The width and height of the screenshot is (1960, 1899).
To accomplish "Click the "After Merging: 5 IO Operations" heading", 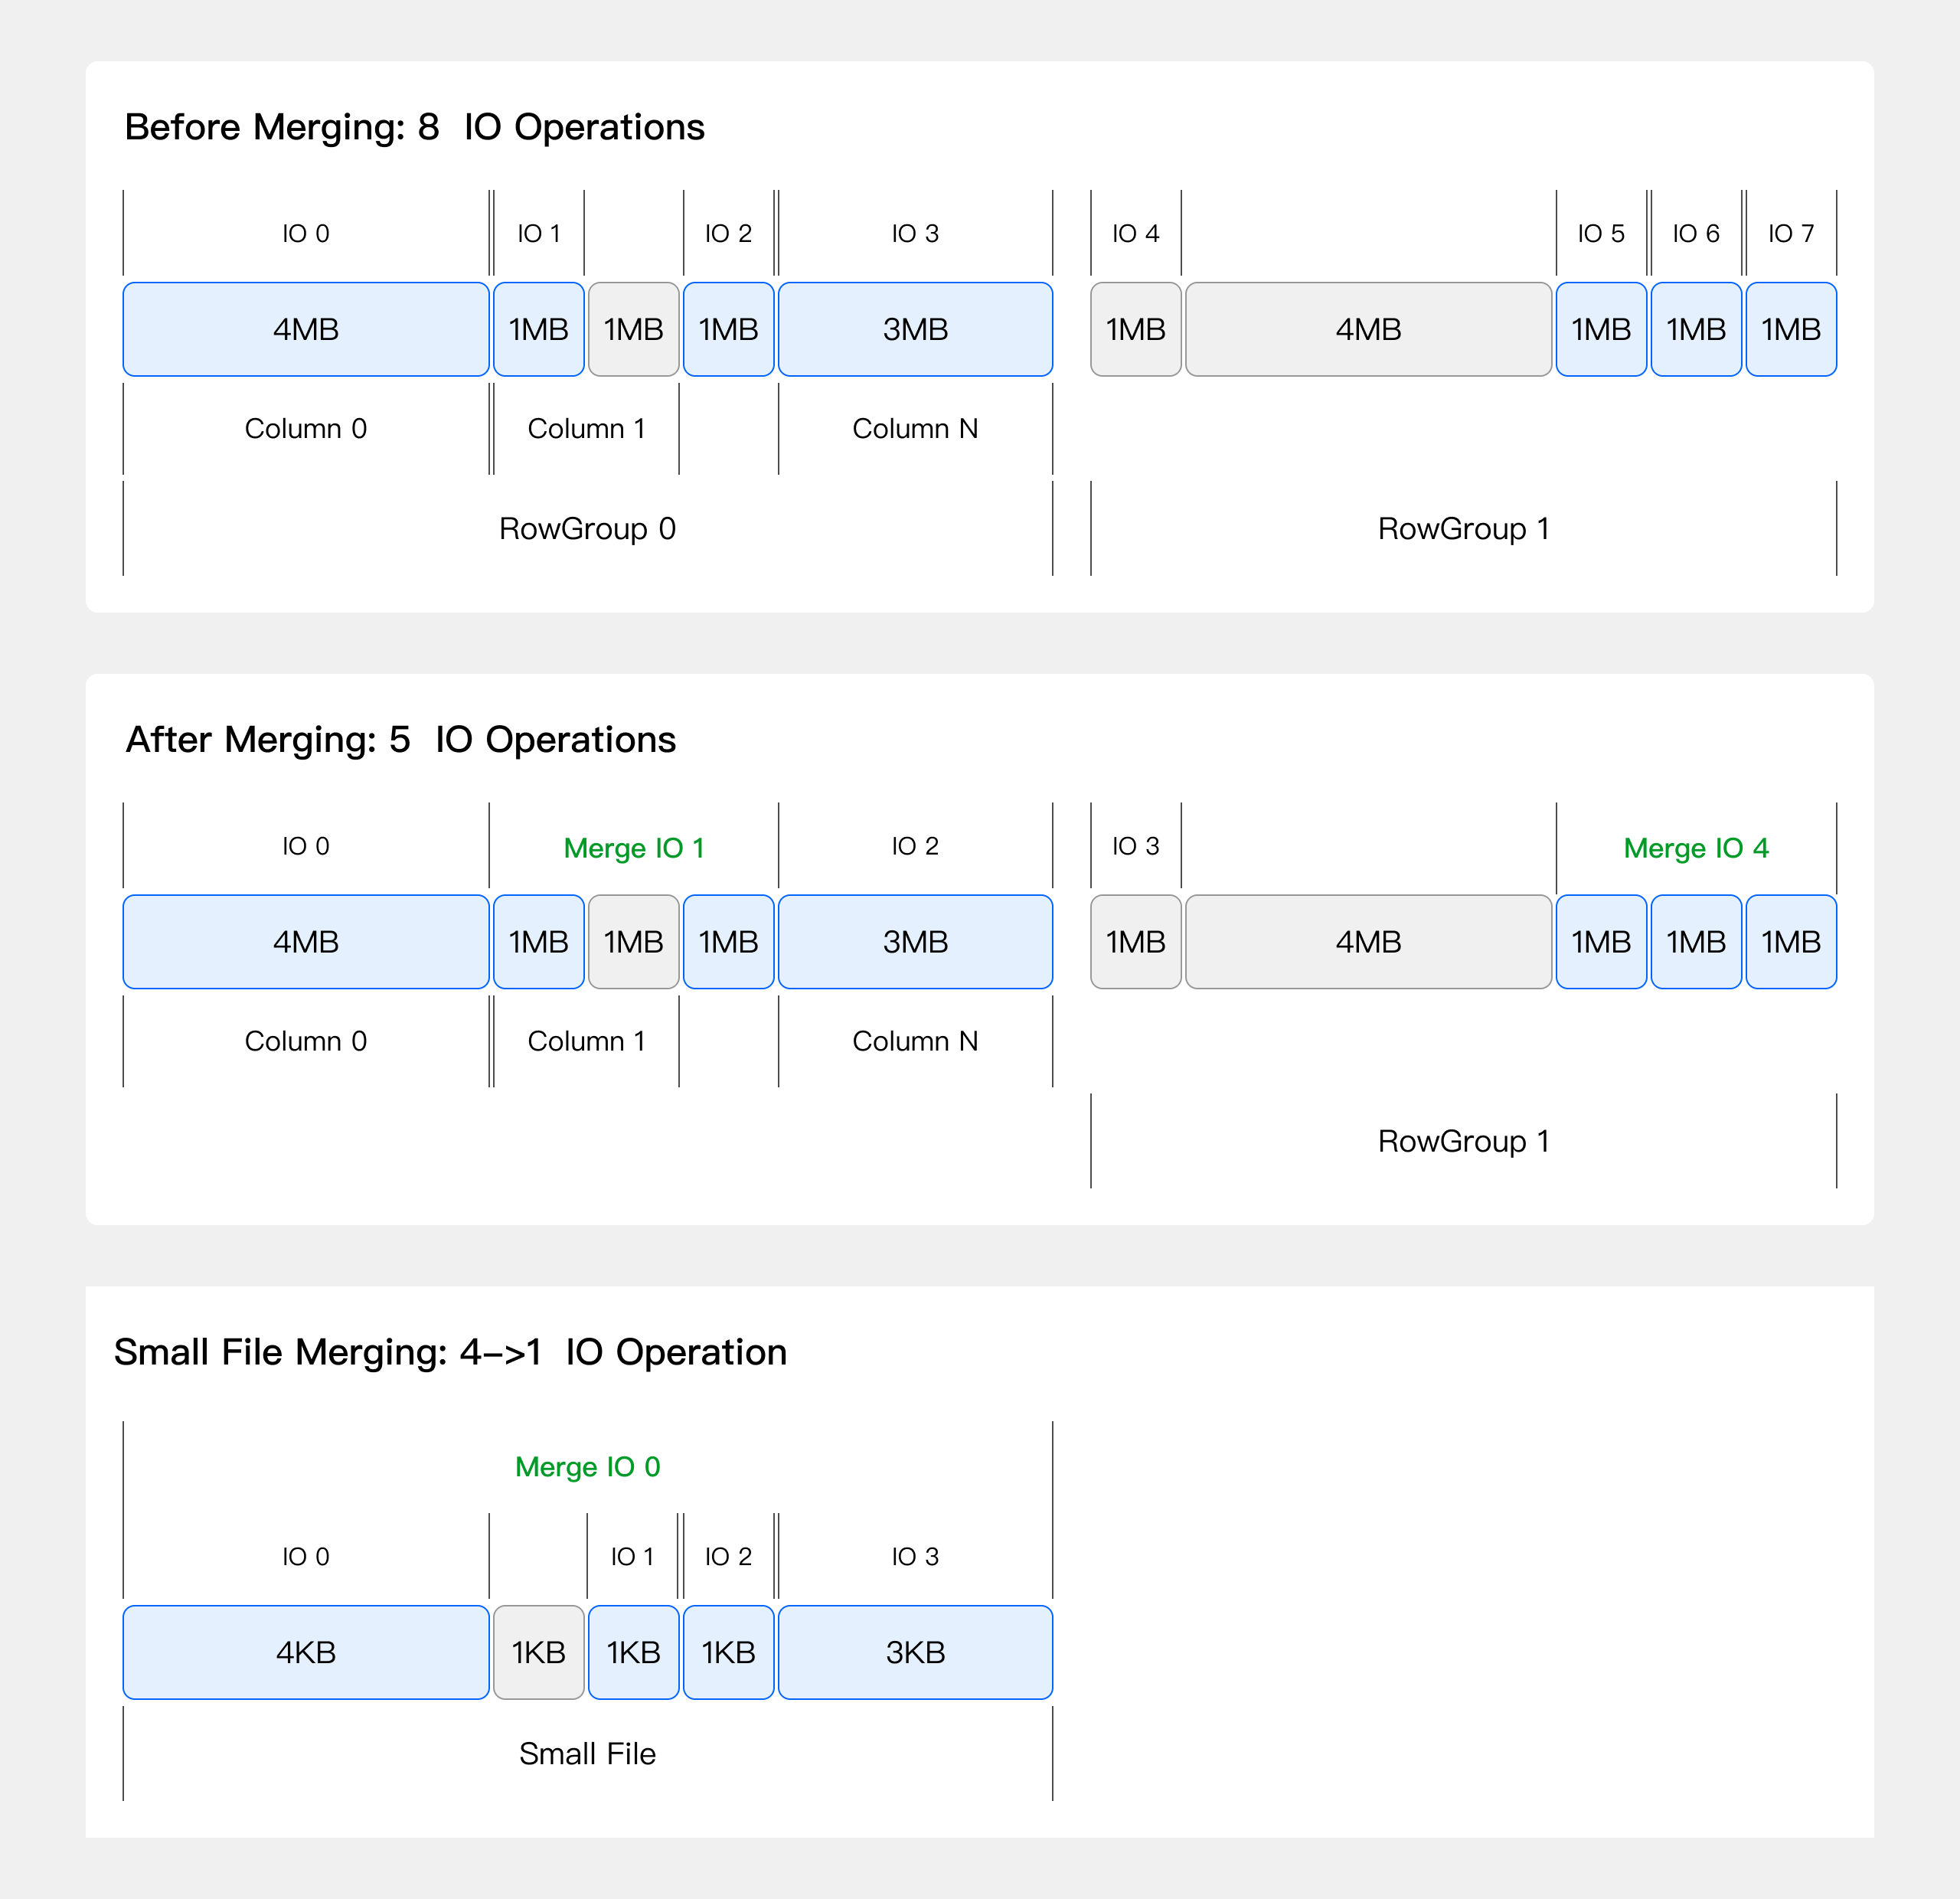I will (400, 740).
